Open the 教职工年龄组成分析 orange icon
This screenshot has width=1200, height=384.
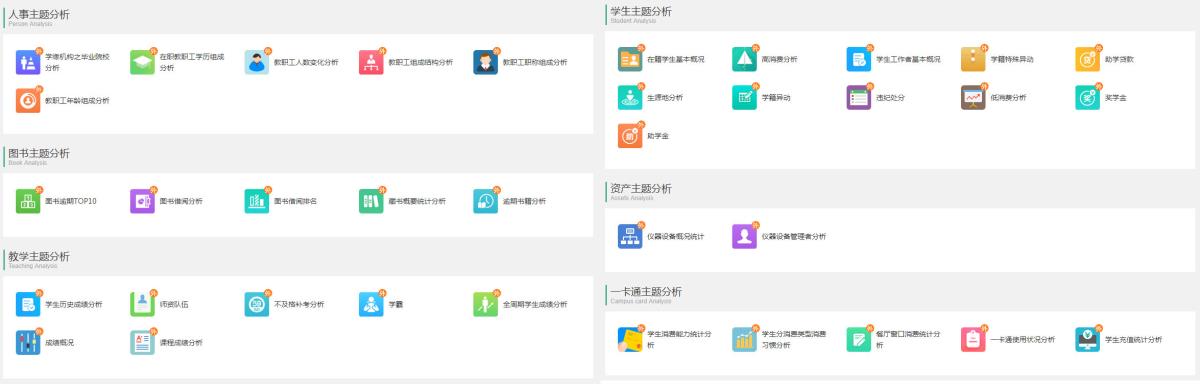click(x=28, y=100)
